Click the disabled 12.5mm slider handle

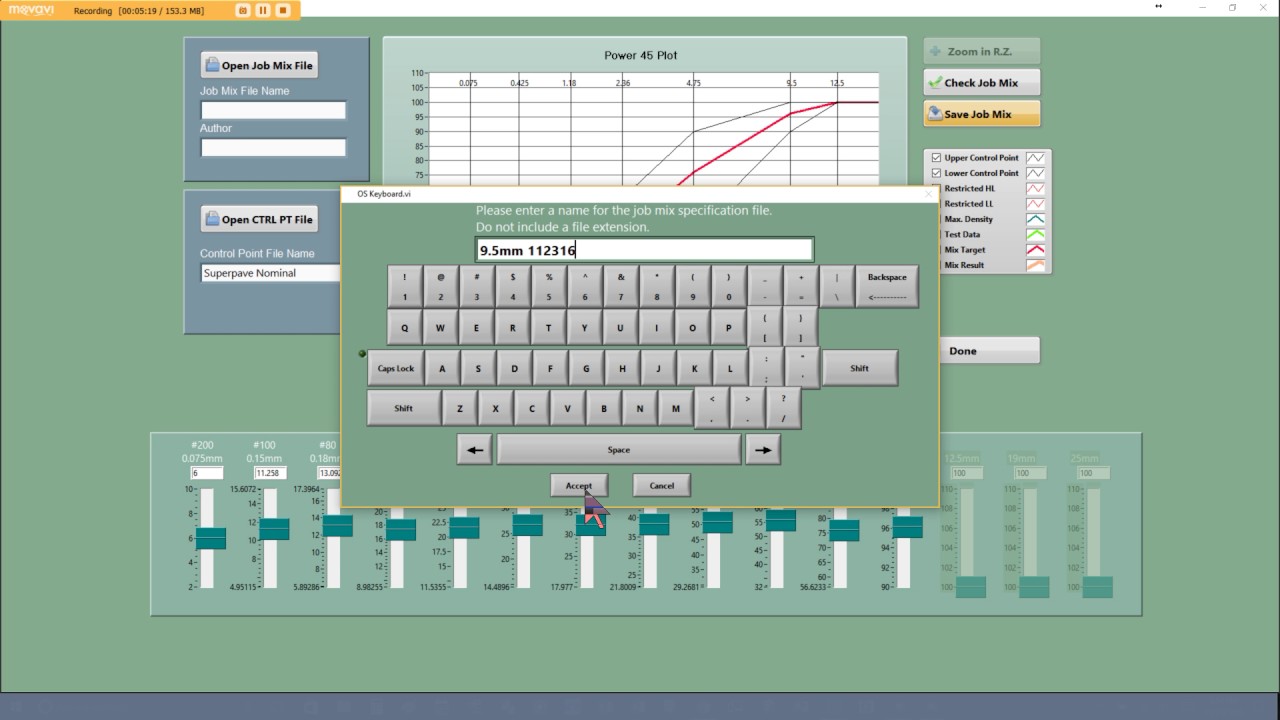pos(971,587)
